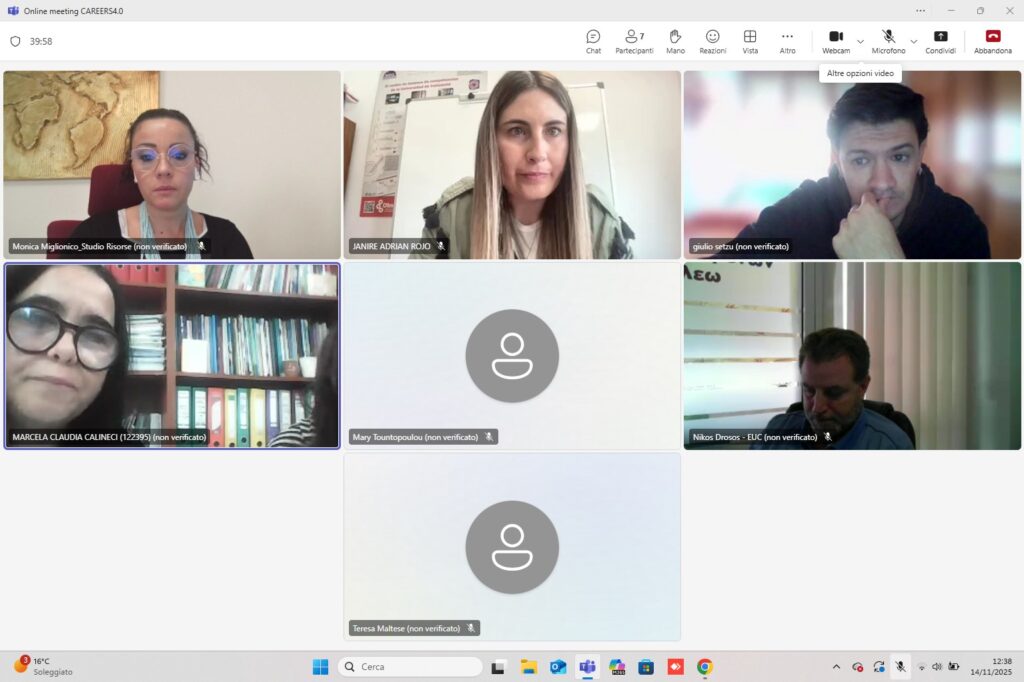The image size is (1024, 682).
Task: Click the Cerca taskbar search field
Action: 410,667
